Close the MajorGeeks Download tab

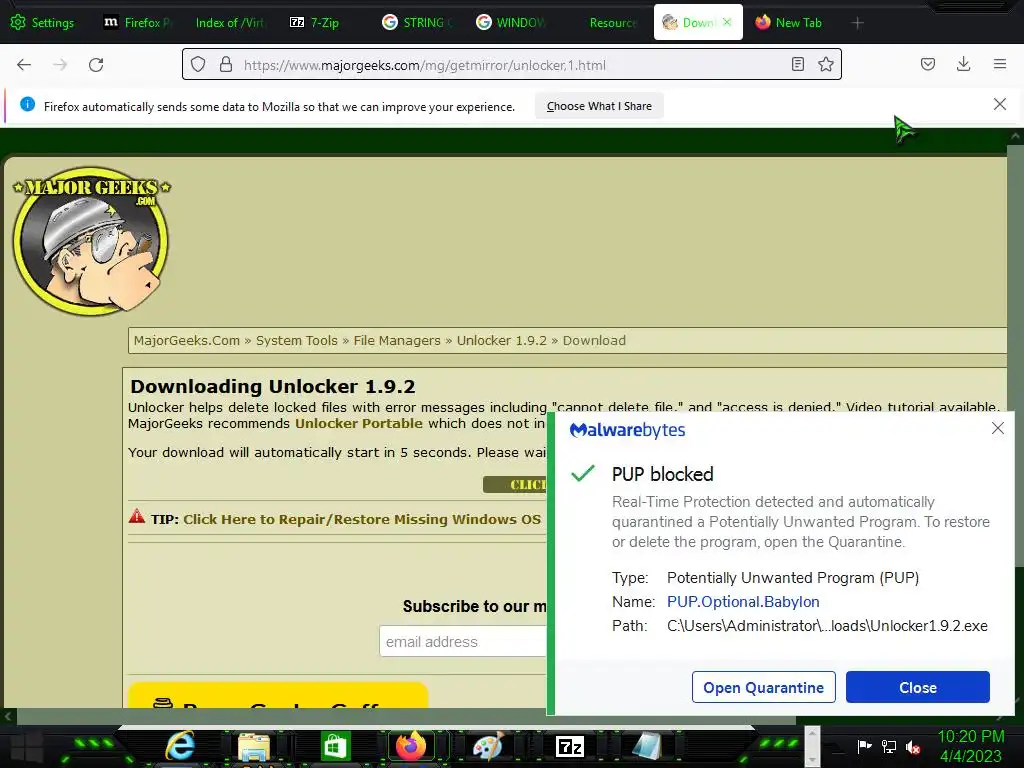pyautogui.click(x=727, y=22)
